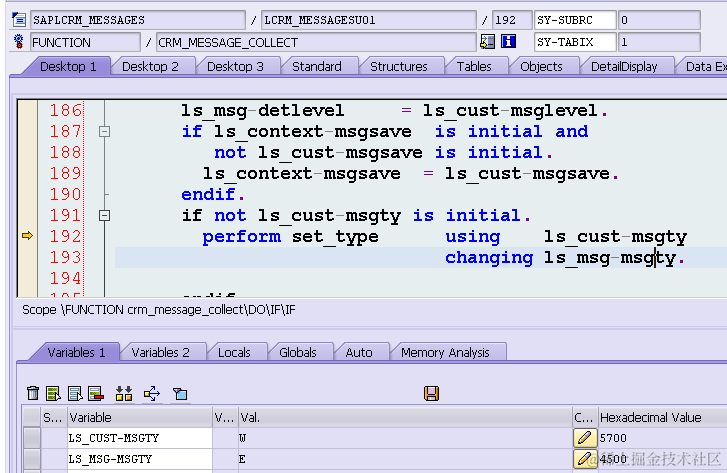
Task: Click the green insert-row icon in variables toolbar
Action: click(53, 393)
